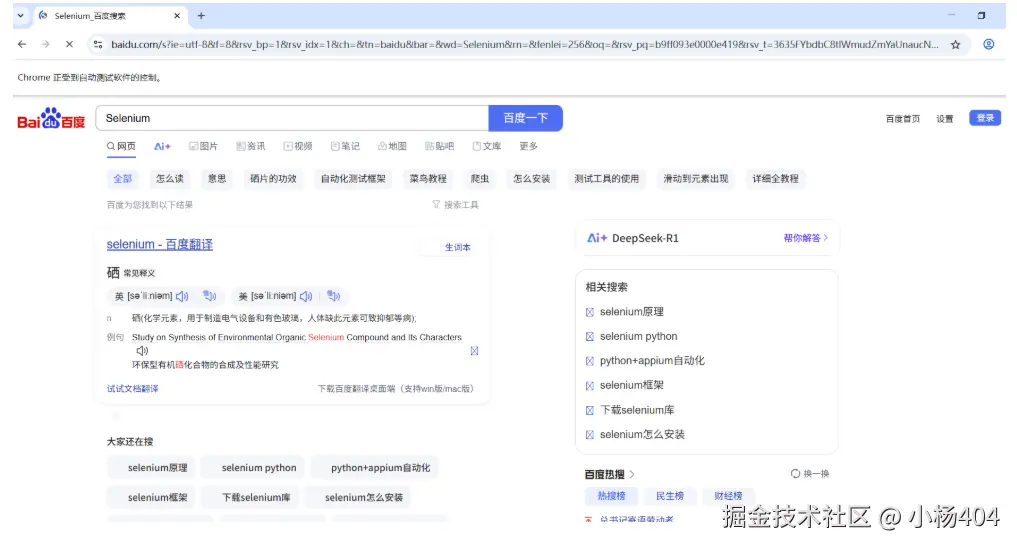Click the Selenium search input field
This screenshot has height=548, width=1017.
pyautogui.click(x=292, y=118)
